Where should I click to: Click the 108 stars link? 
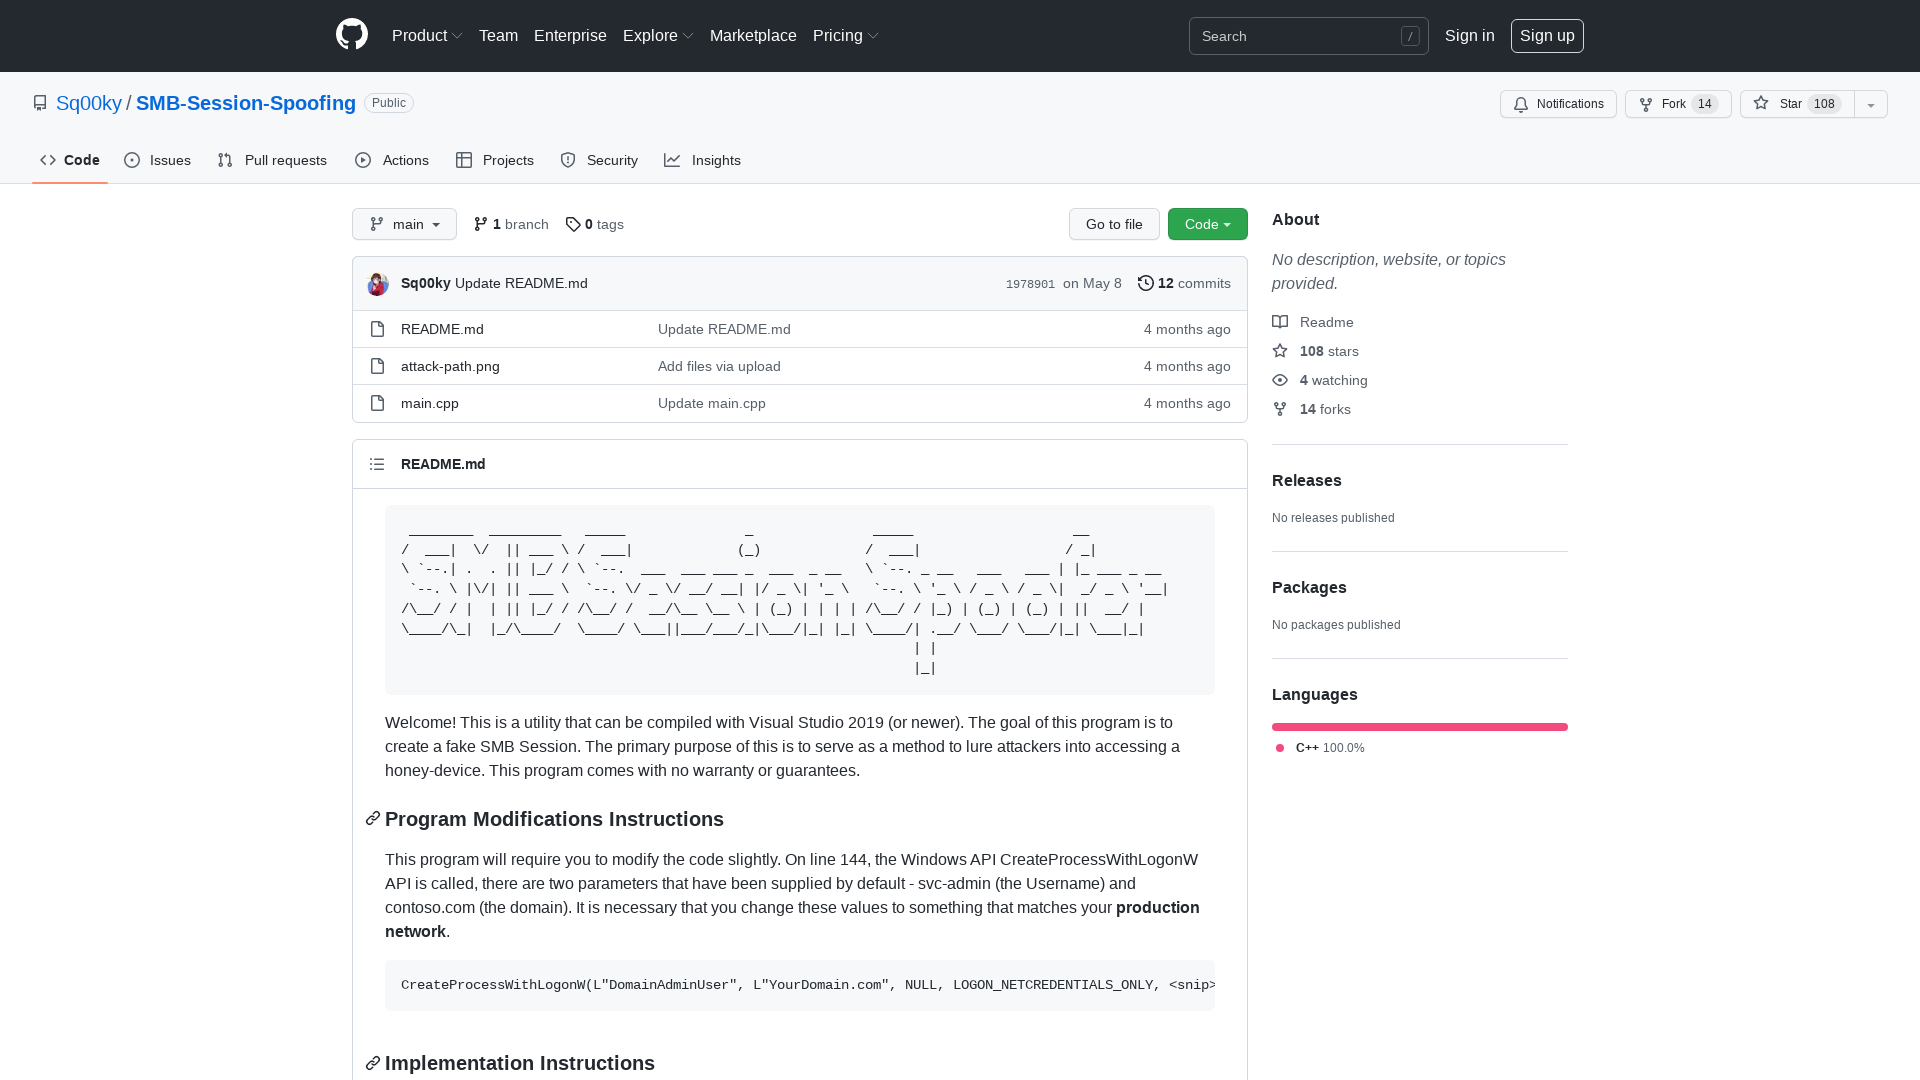point(1315,351)
